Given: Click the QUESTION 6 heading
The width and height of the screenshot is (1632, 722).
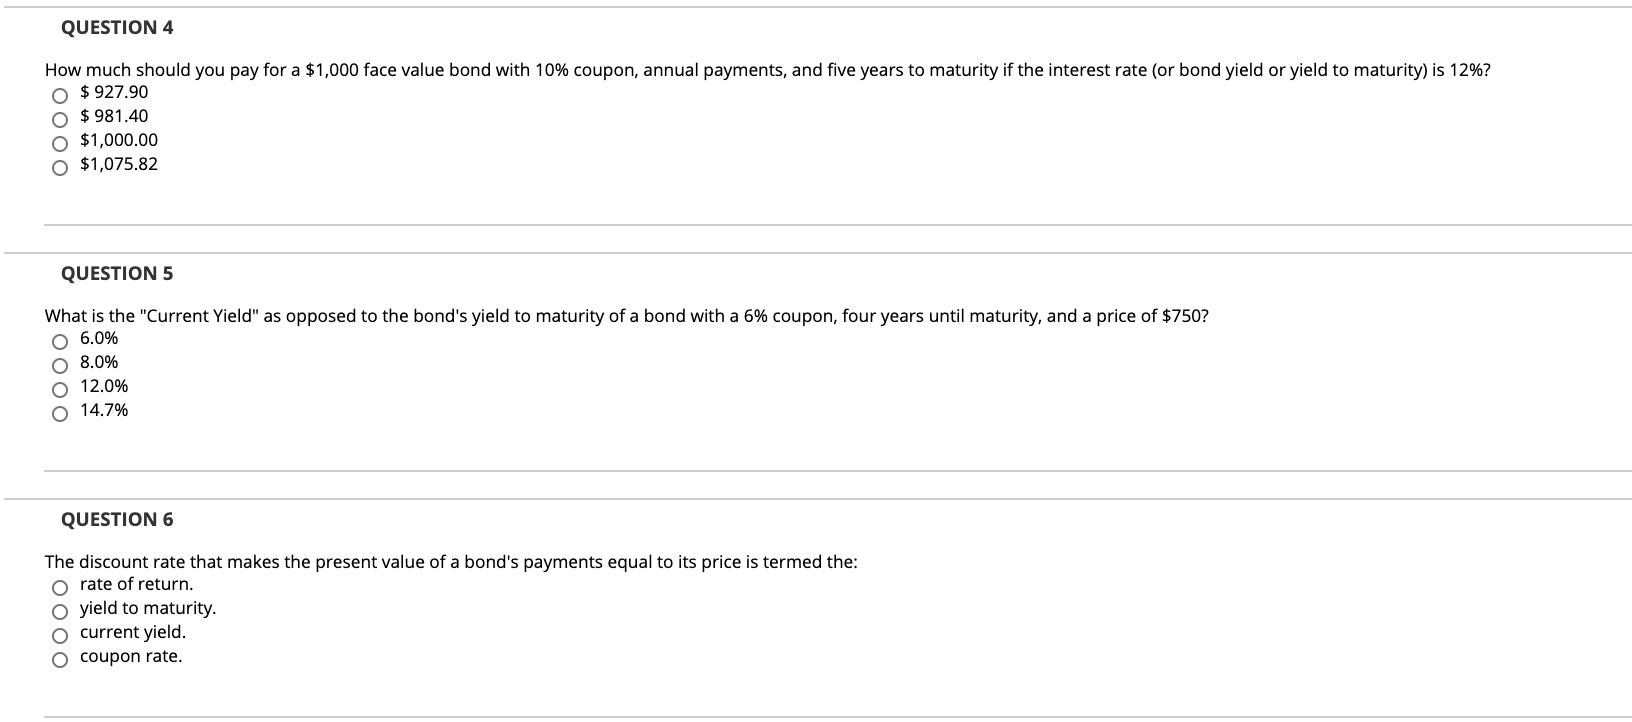Looking at the screenshot, I should pyautogui.click(x=116, y=519).
